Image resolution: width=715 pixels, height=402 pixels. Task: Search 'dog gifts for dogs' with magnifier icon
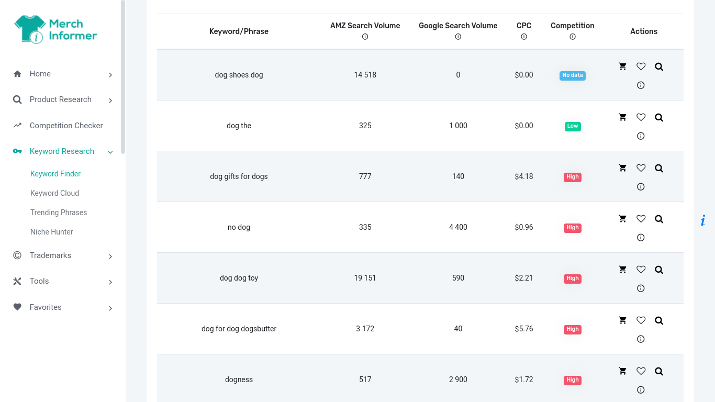[659, 168]
